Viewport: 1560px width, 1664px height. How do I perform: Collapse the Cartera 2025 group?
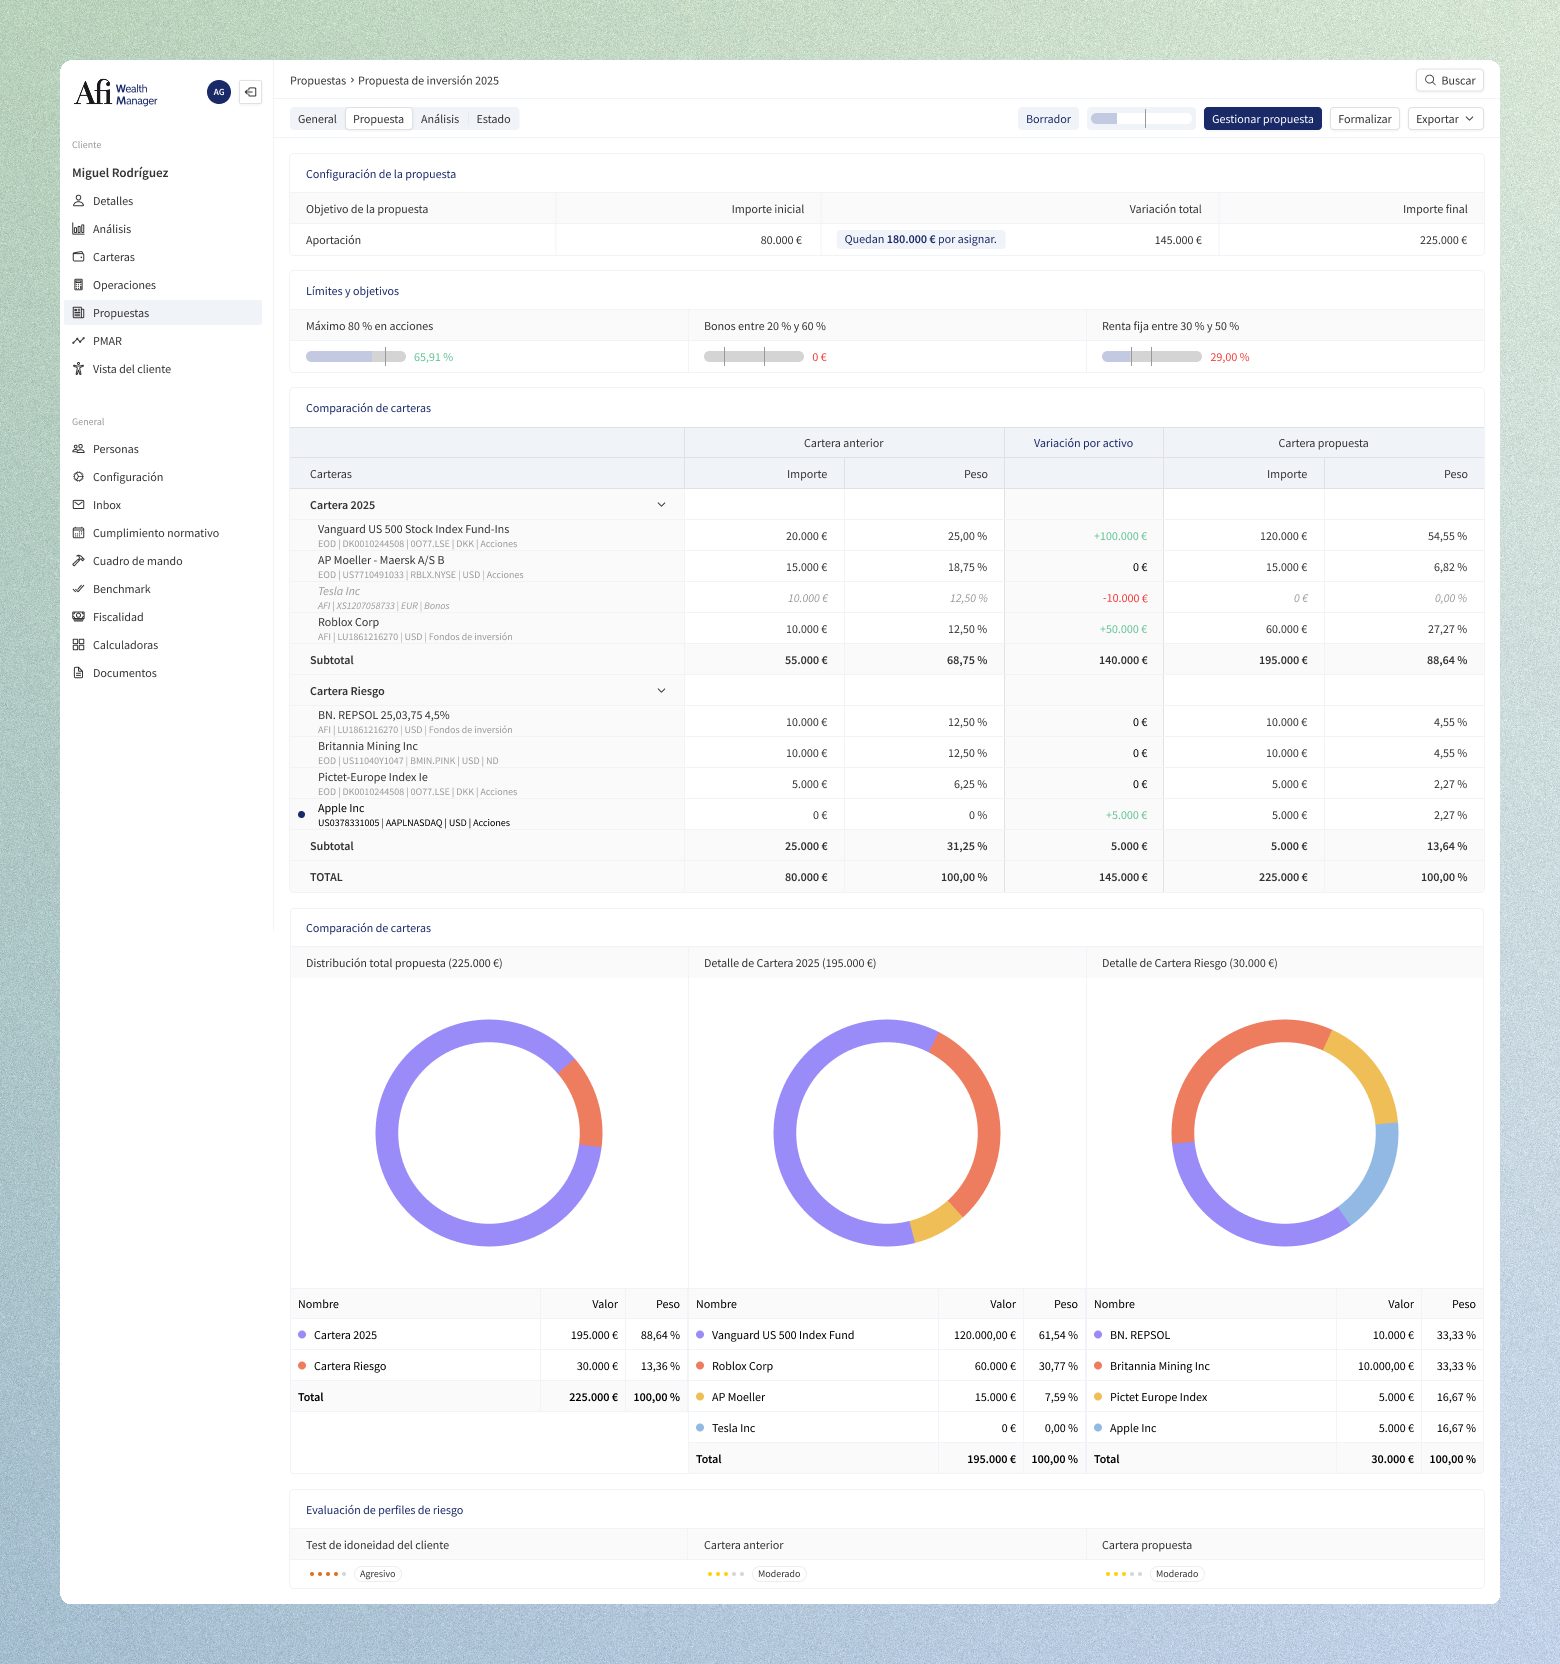(x=661, y=505)
